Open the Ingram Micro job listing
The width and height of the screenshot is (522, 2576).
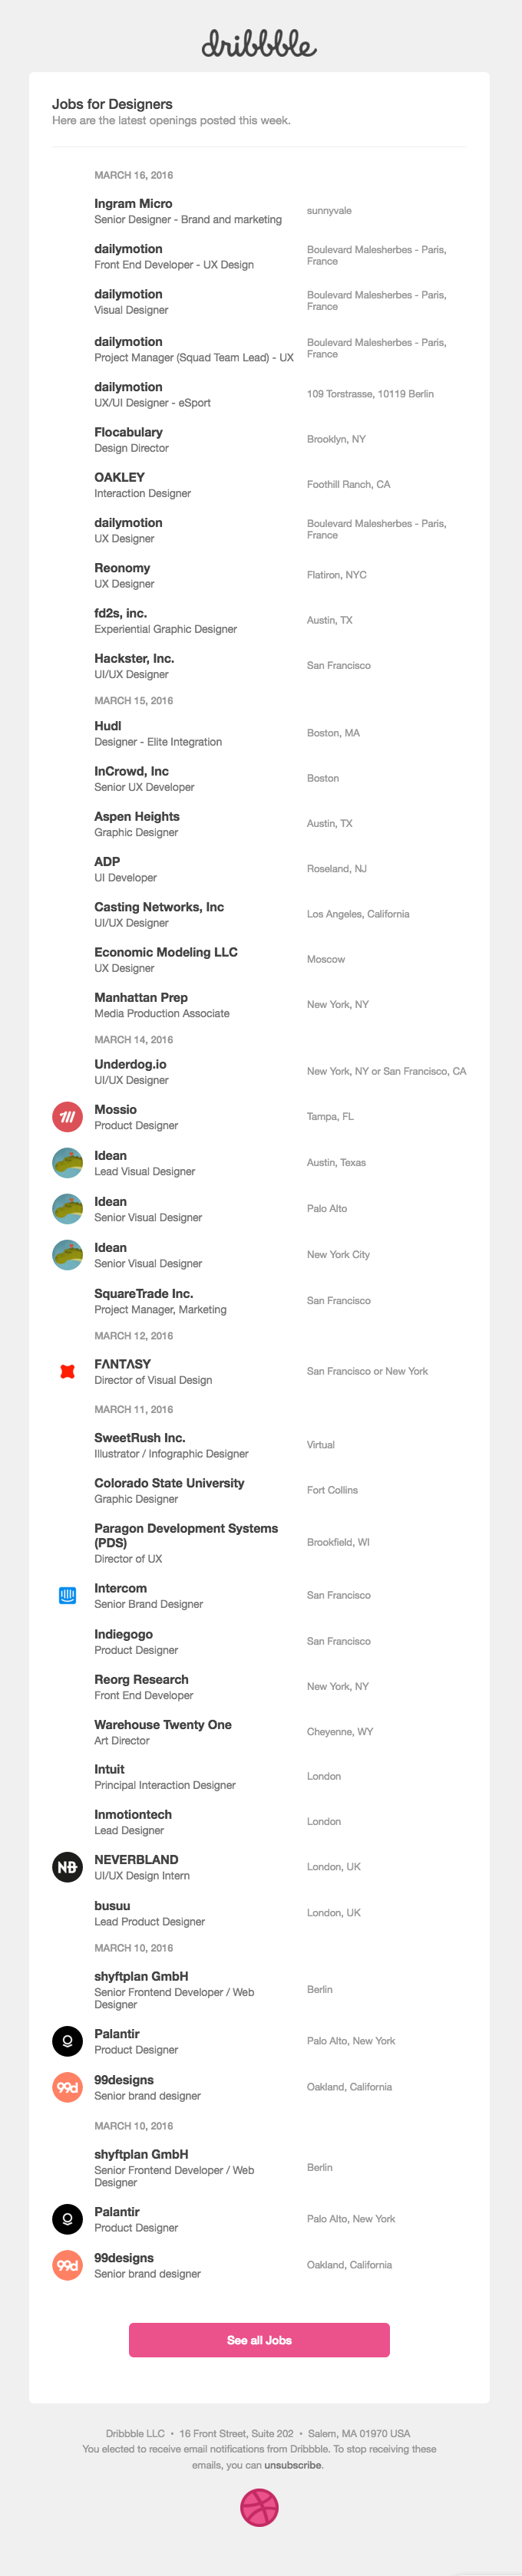point(133,204)
